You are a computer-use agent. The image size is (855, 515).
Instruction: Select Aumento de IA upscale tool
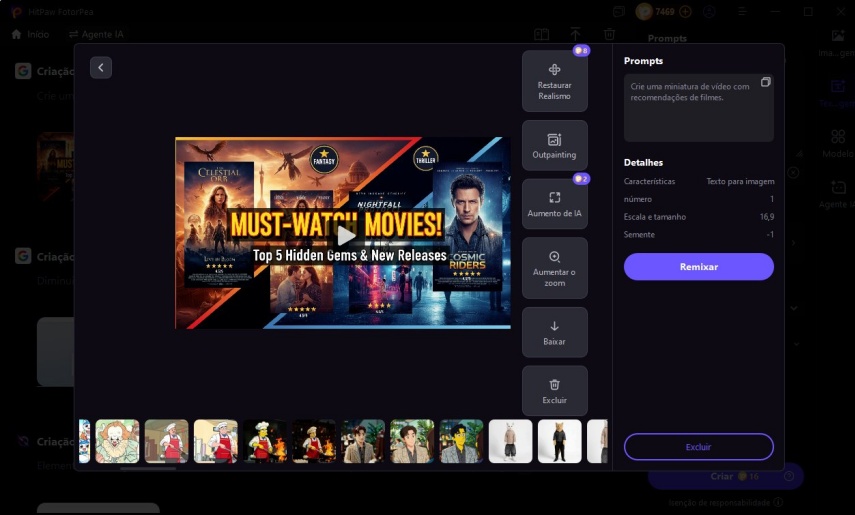pyautogui.click(x=555, y=204)
